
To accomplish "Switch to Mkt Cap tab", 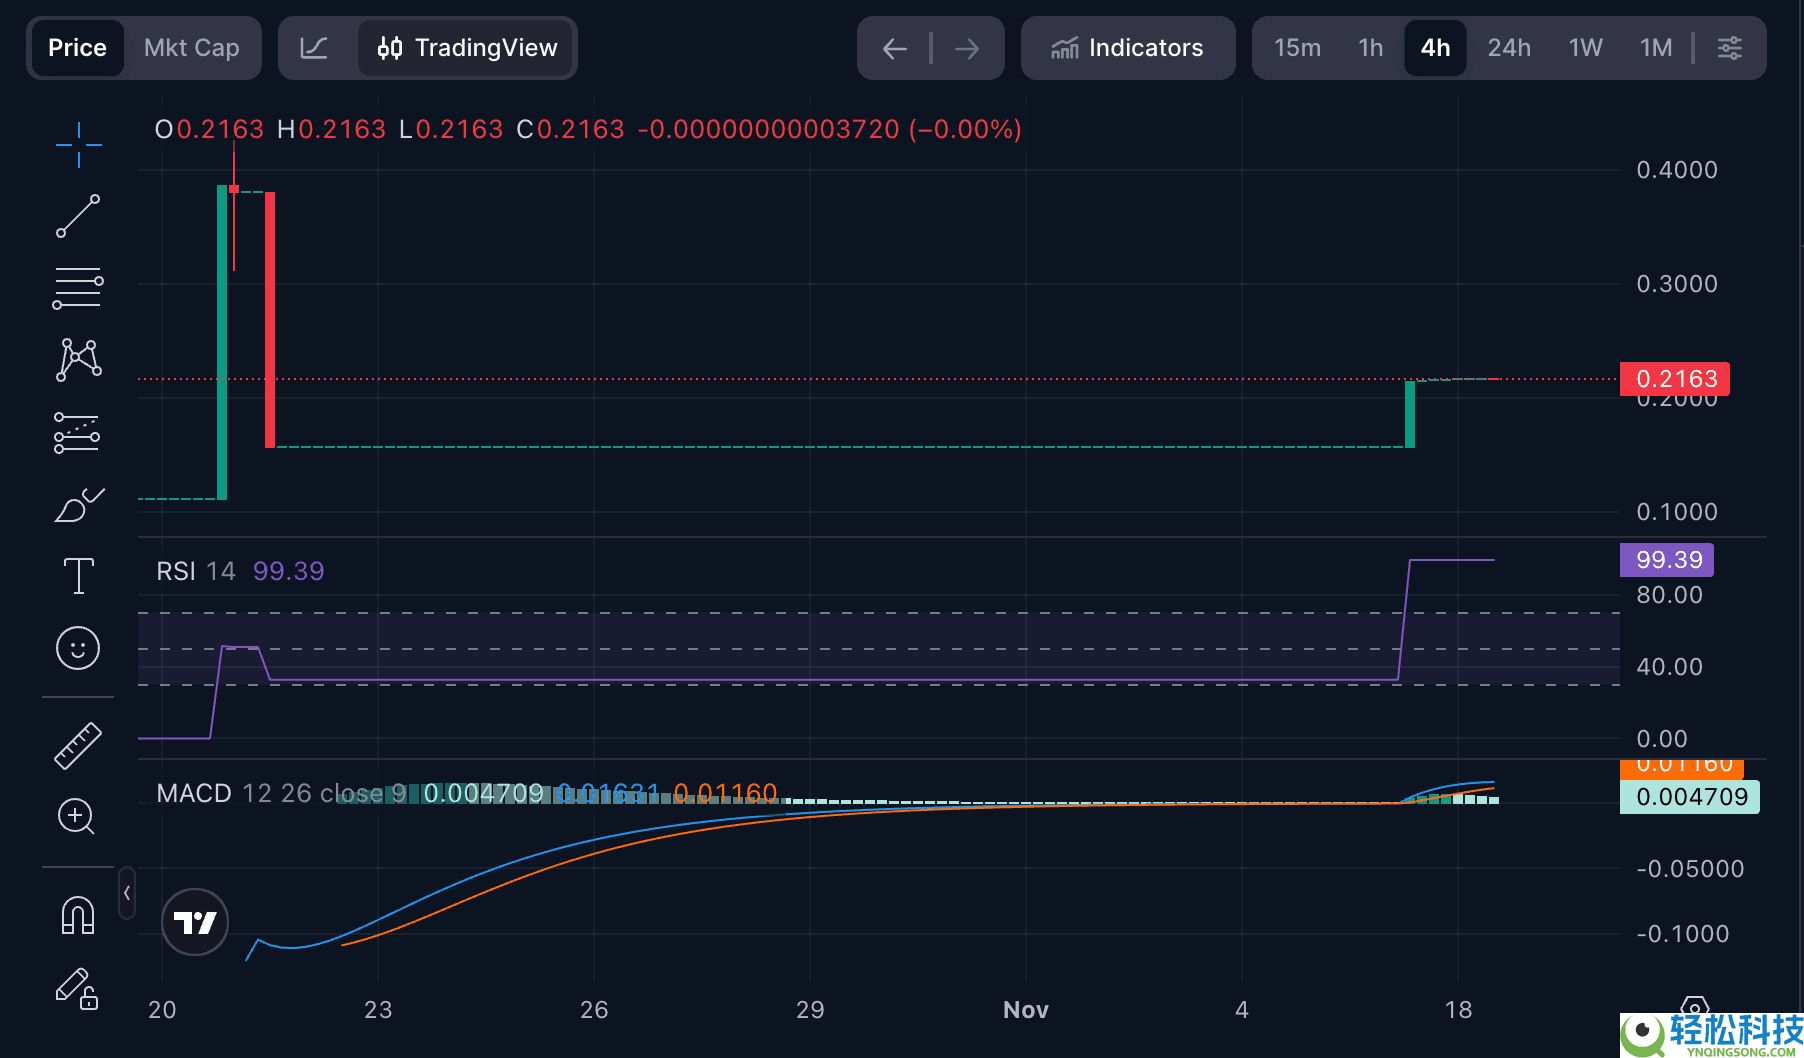I will pyautogui.click(x=191, y=48).
